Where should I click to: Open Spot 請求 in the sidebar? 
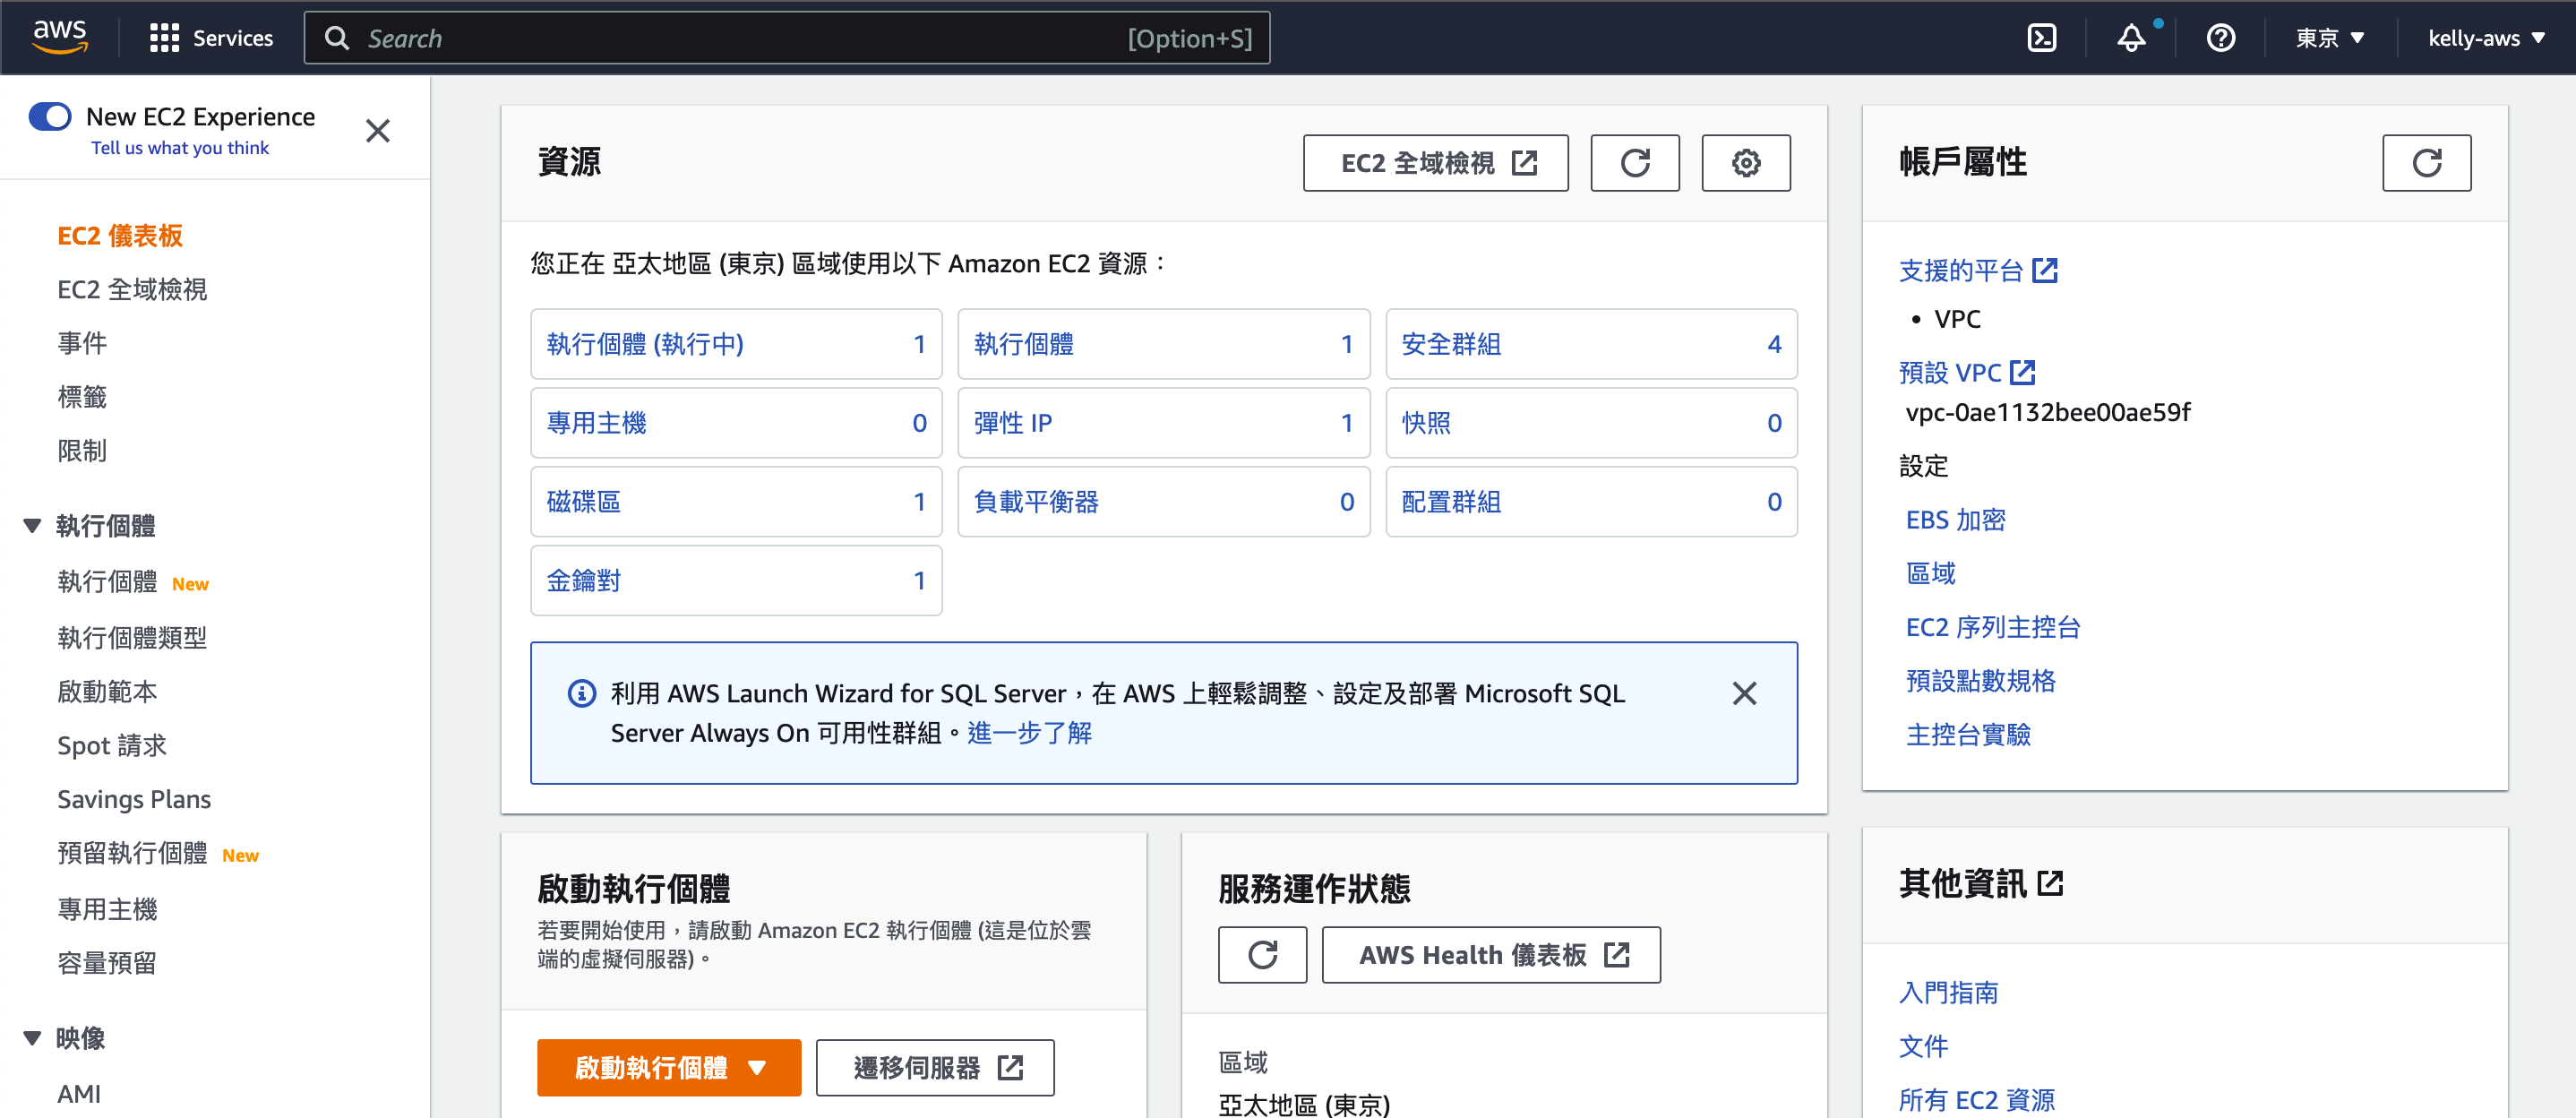tap(112, 745)
